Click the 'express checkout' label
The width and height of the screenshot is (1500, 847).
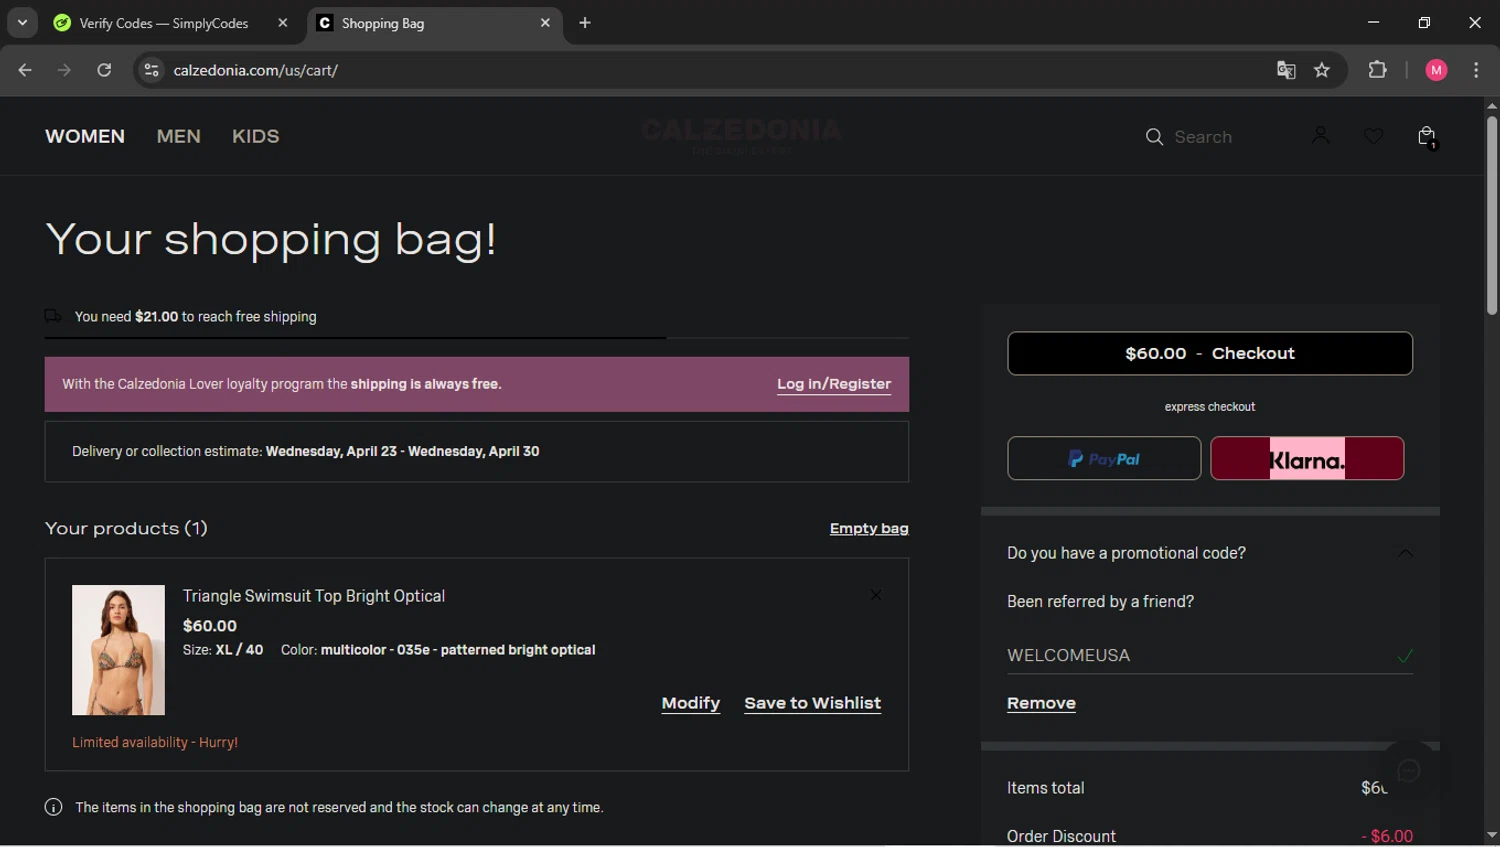coord(1210,407)
